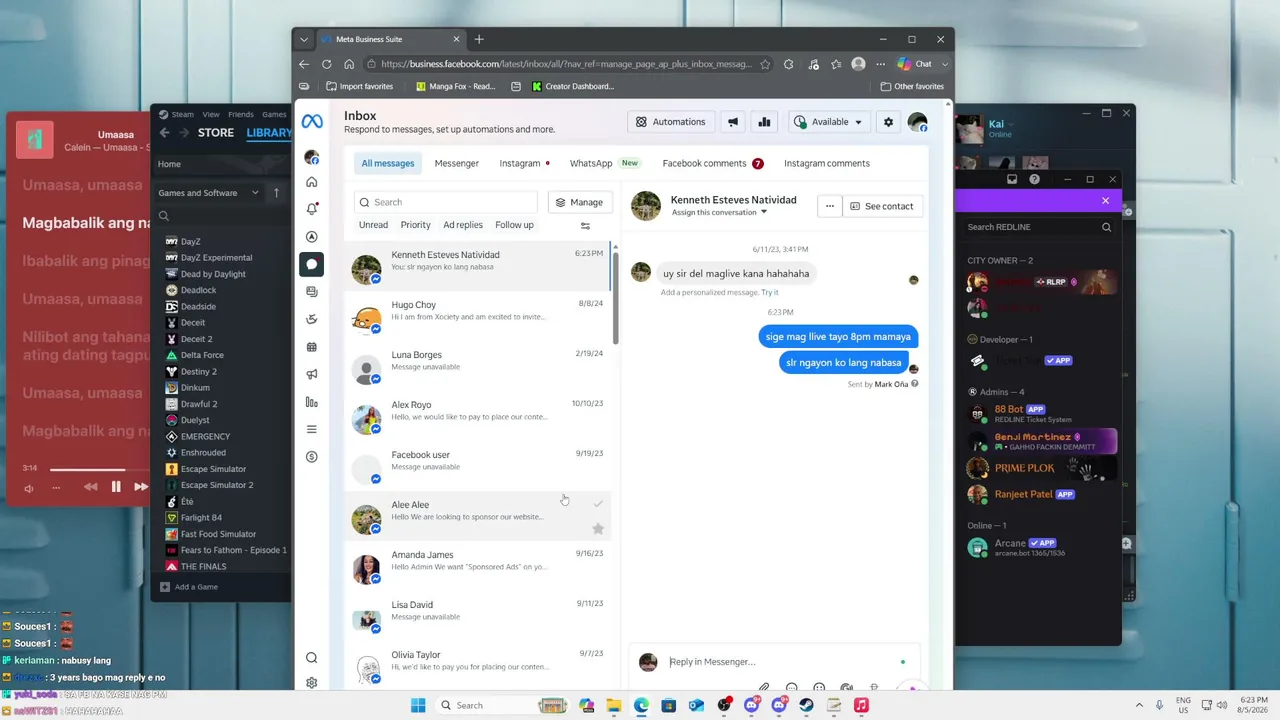Filter conversations by Priority

[x=416, y=225]
